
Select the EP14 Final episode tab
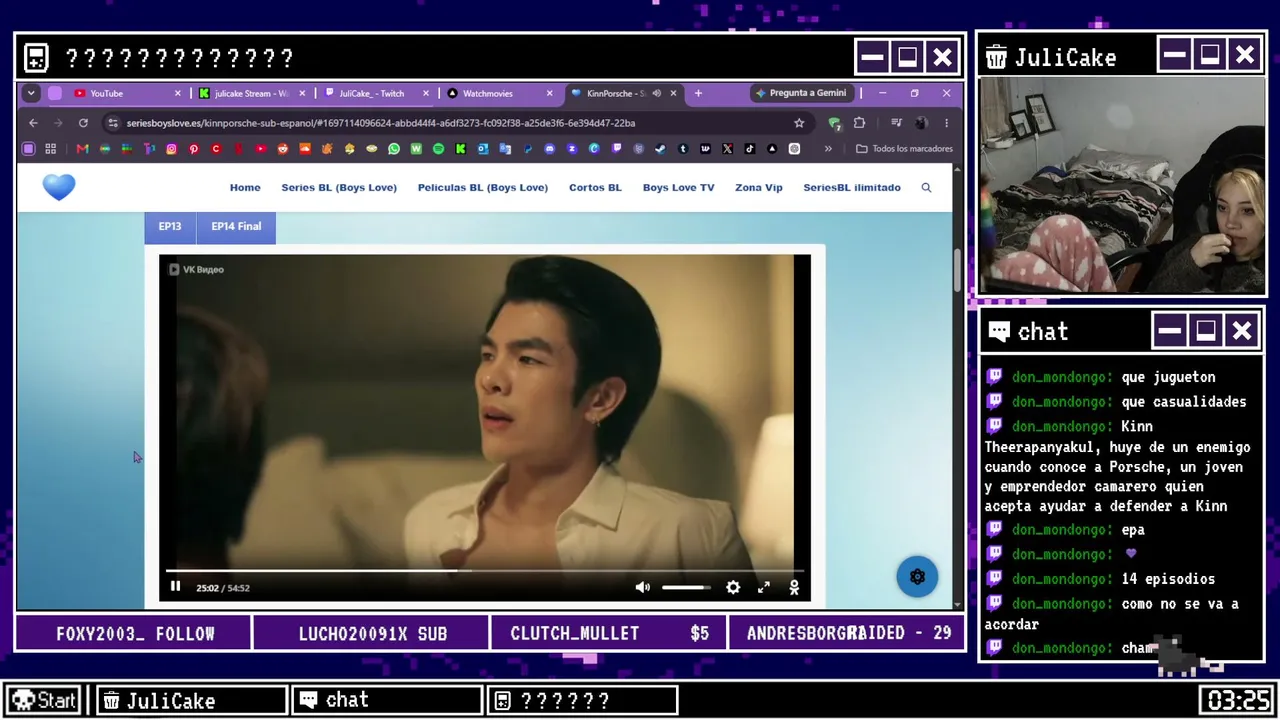[236, 227]
